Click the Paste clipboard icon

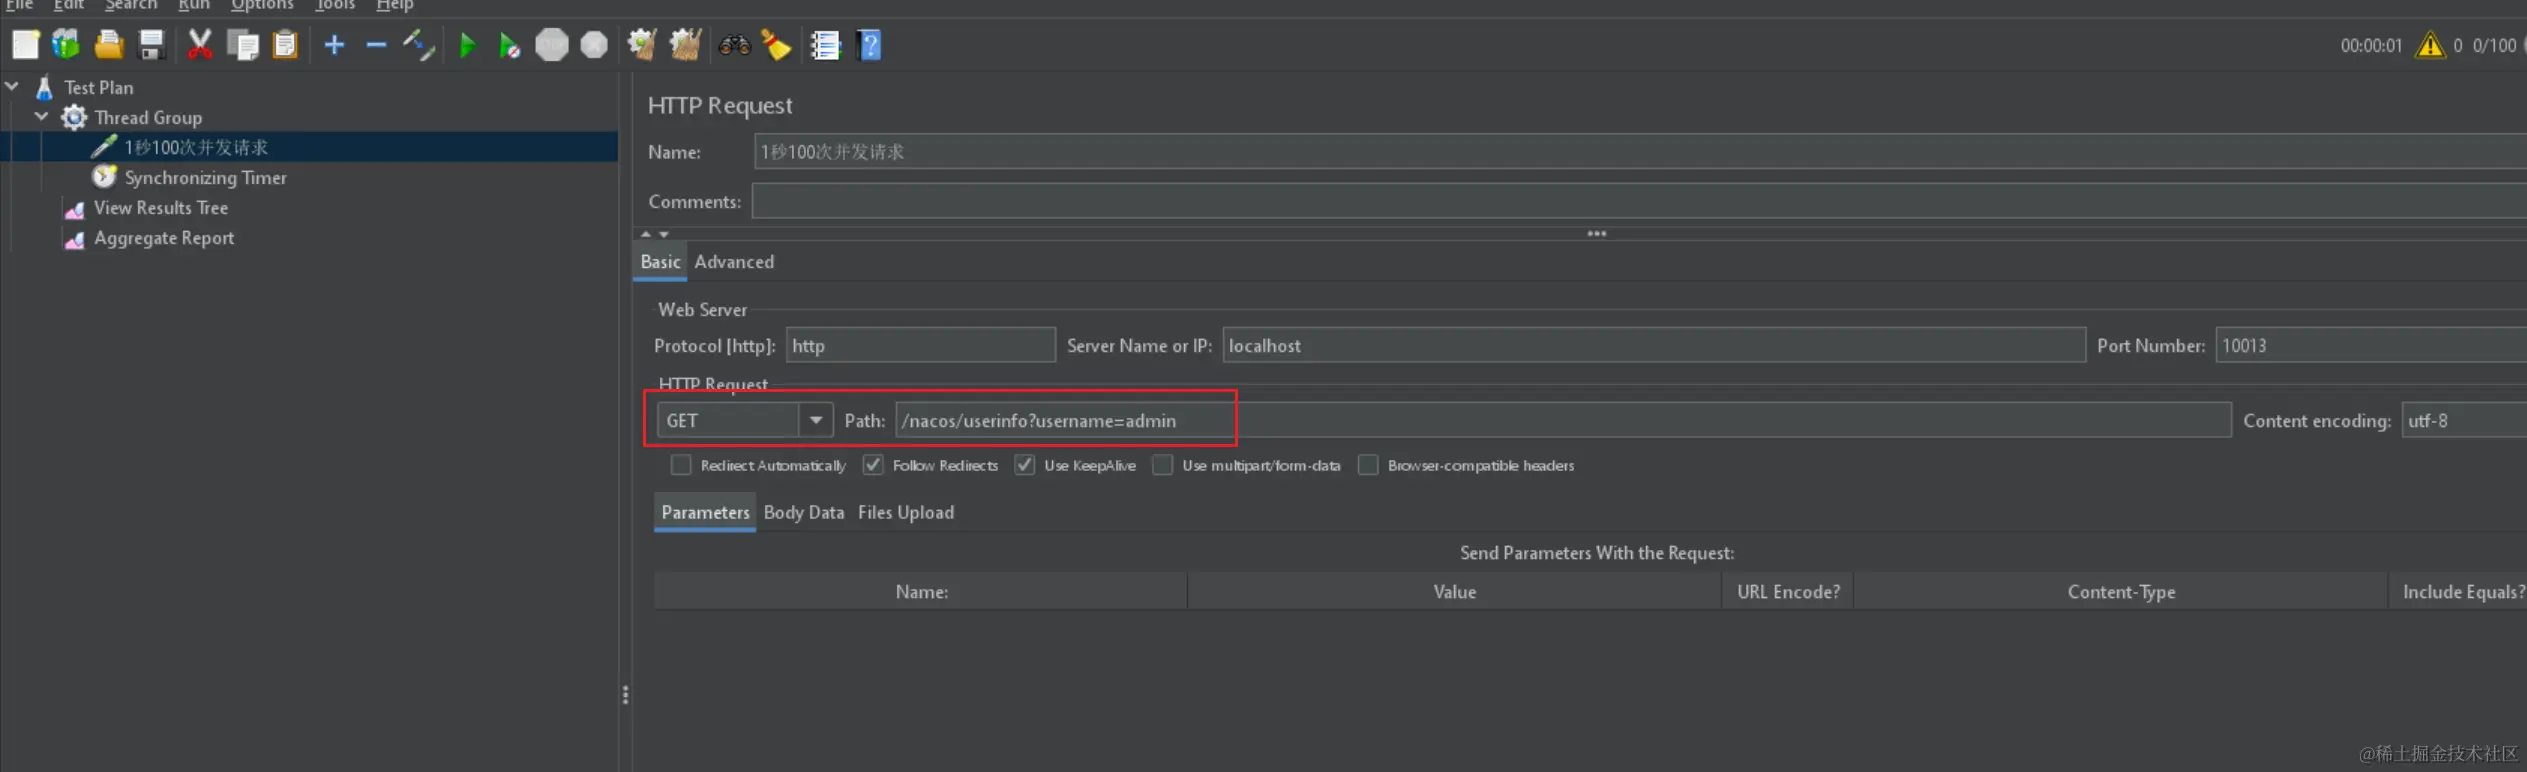285,45
